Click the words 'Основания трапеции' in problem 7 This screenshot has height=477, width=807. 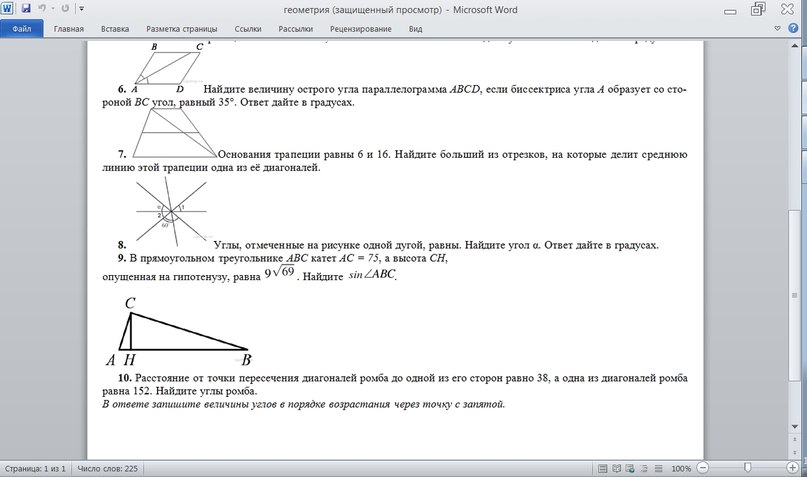tap(269, 154)
